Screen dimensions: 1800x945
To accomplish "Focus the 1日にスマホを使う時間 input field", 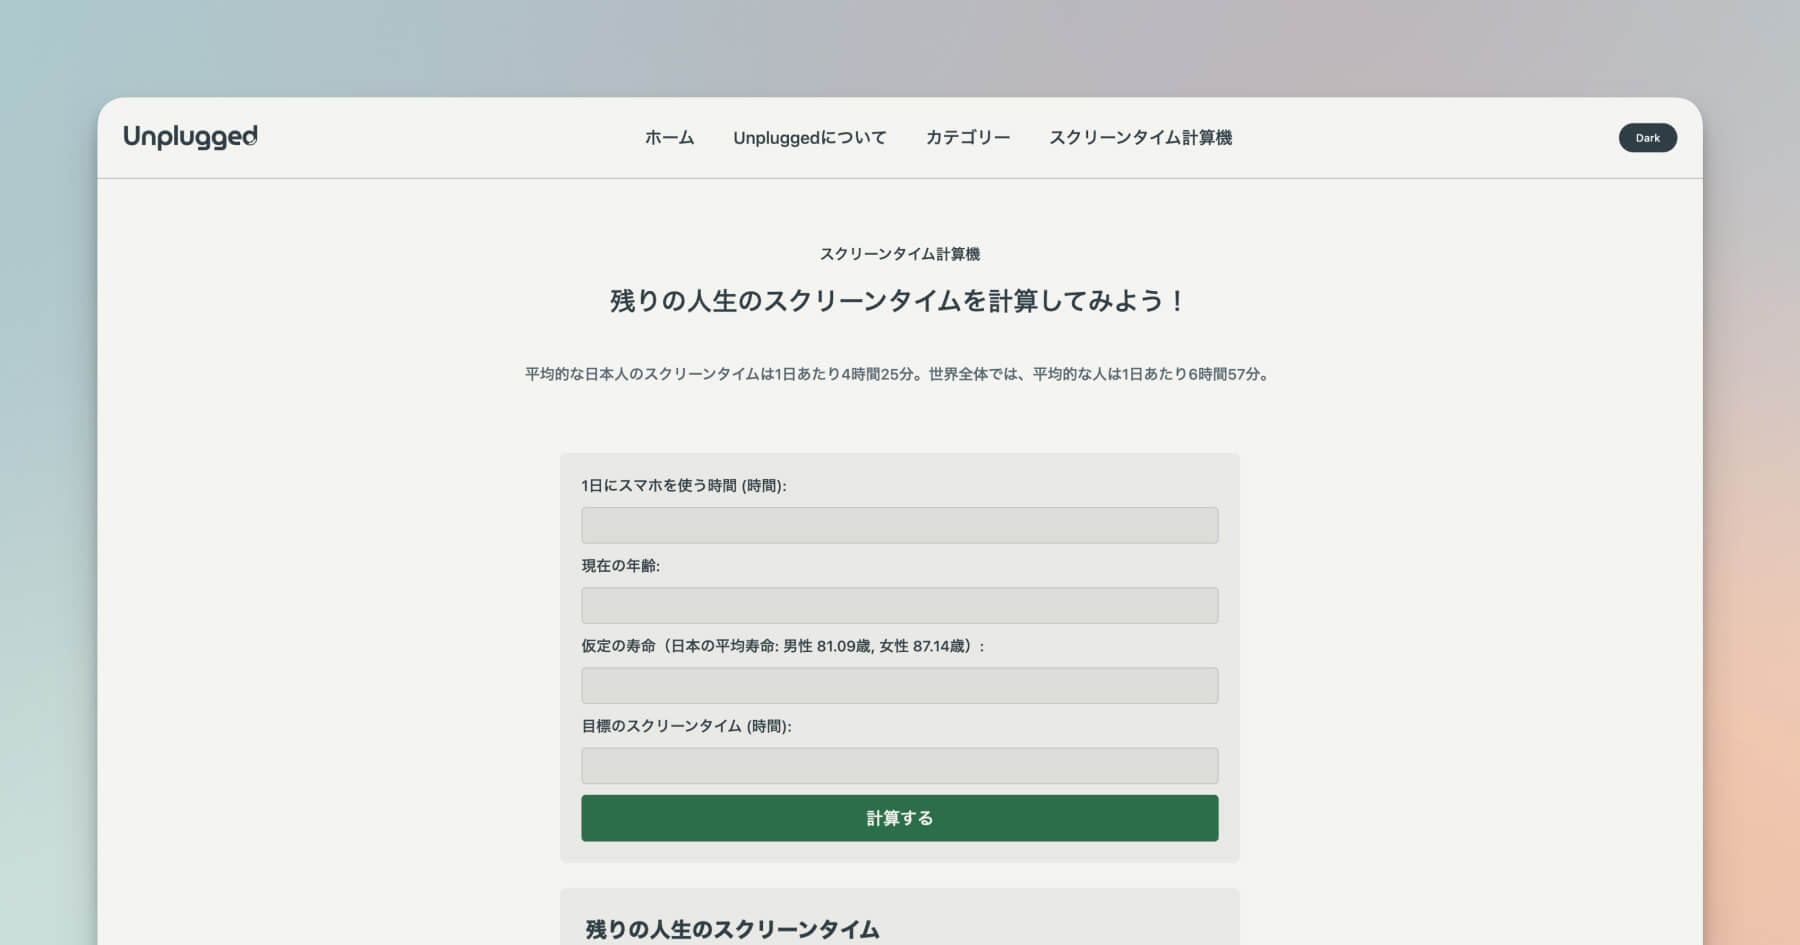I will [x=900, y=525].
